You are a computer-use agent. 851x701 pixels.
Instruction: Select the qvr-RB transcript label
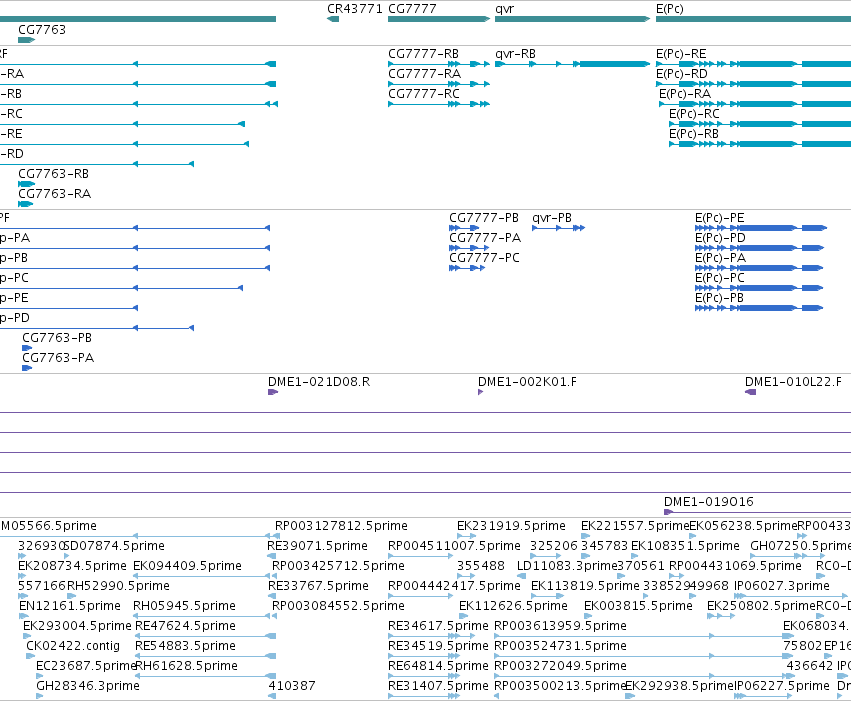click(x=516, y=54)
